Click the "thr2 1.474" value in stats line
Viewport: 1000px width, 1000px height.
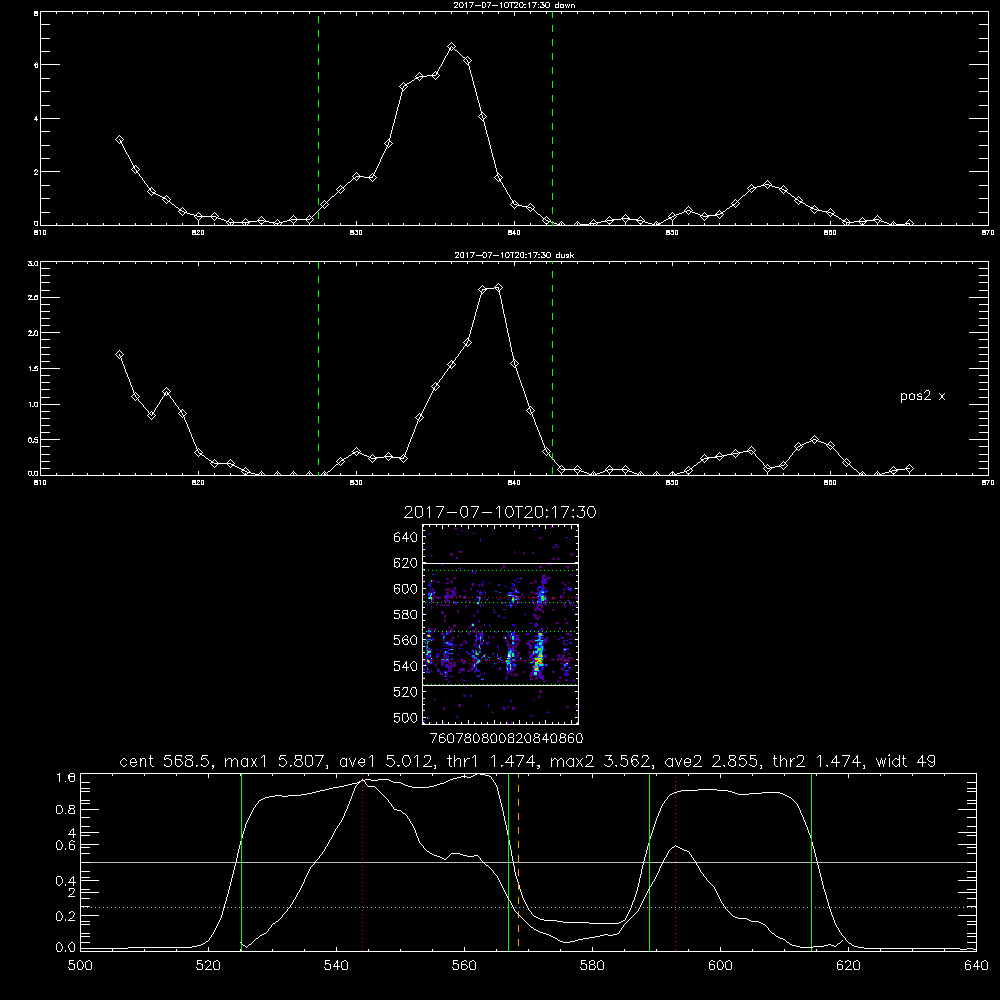818,761
